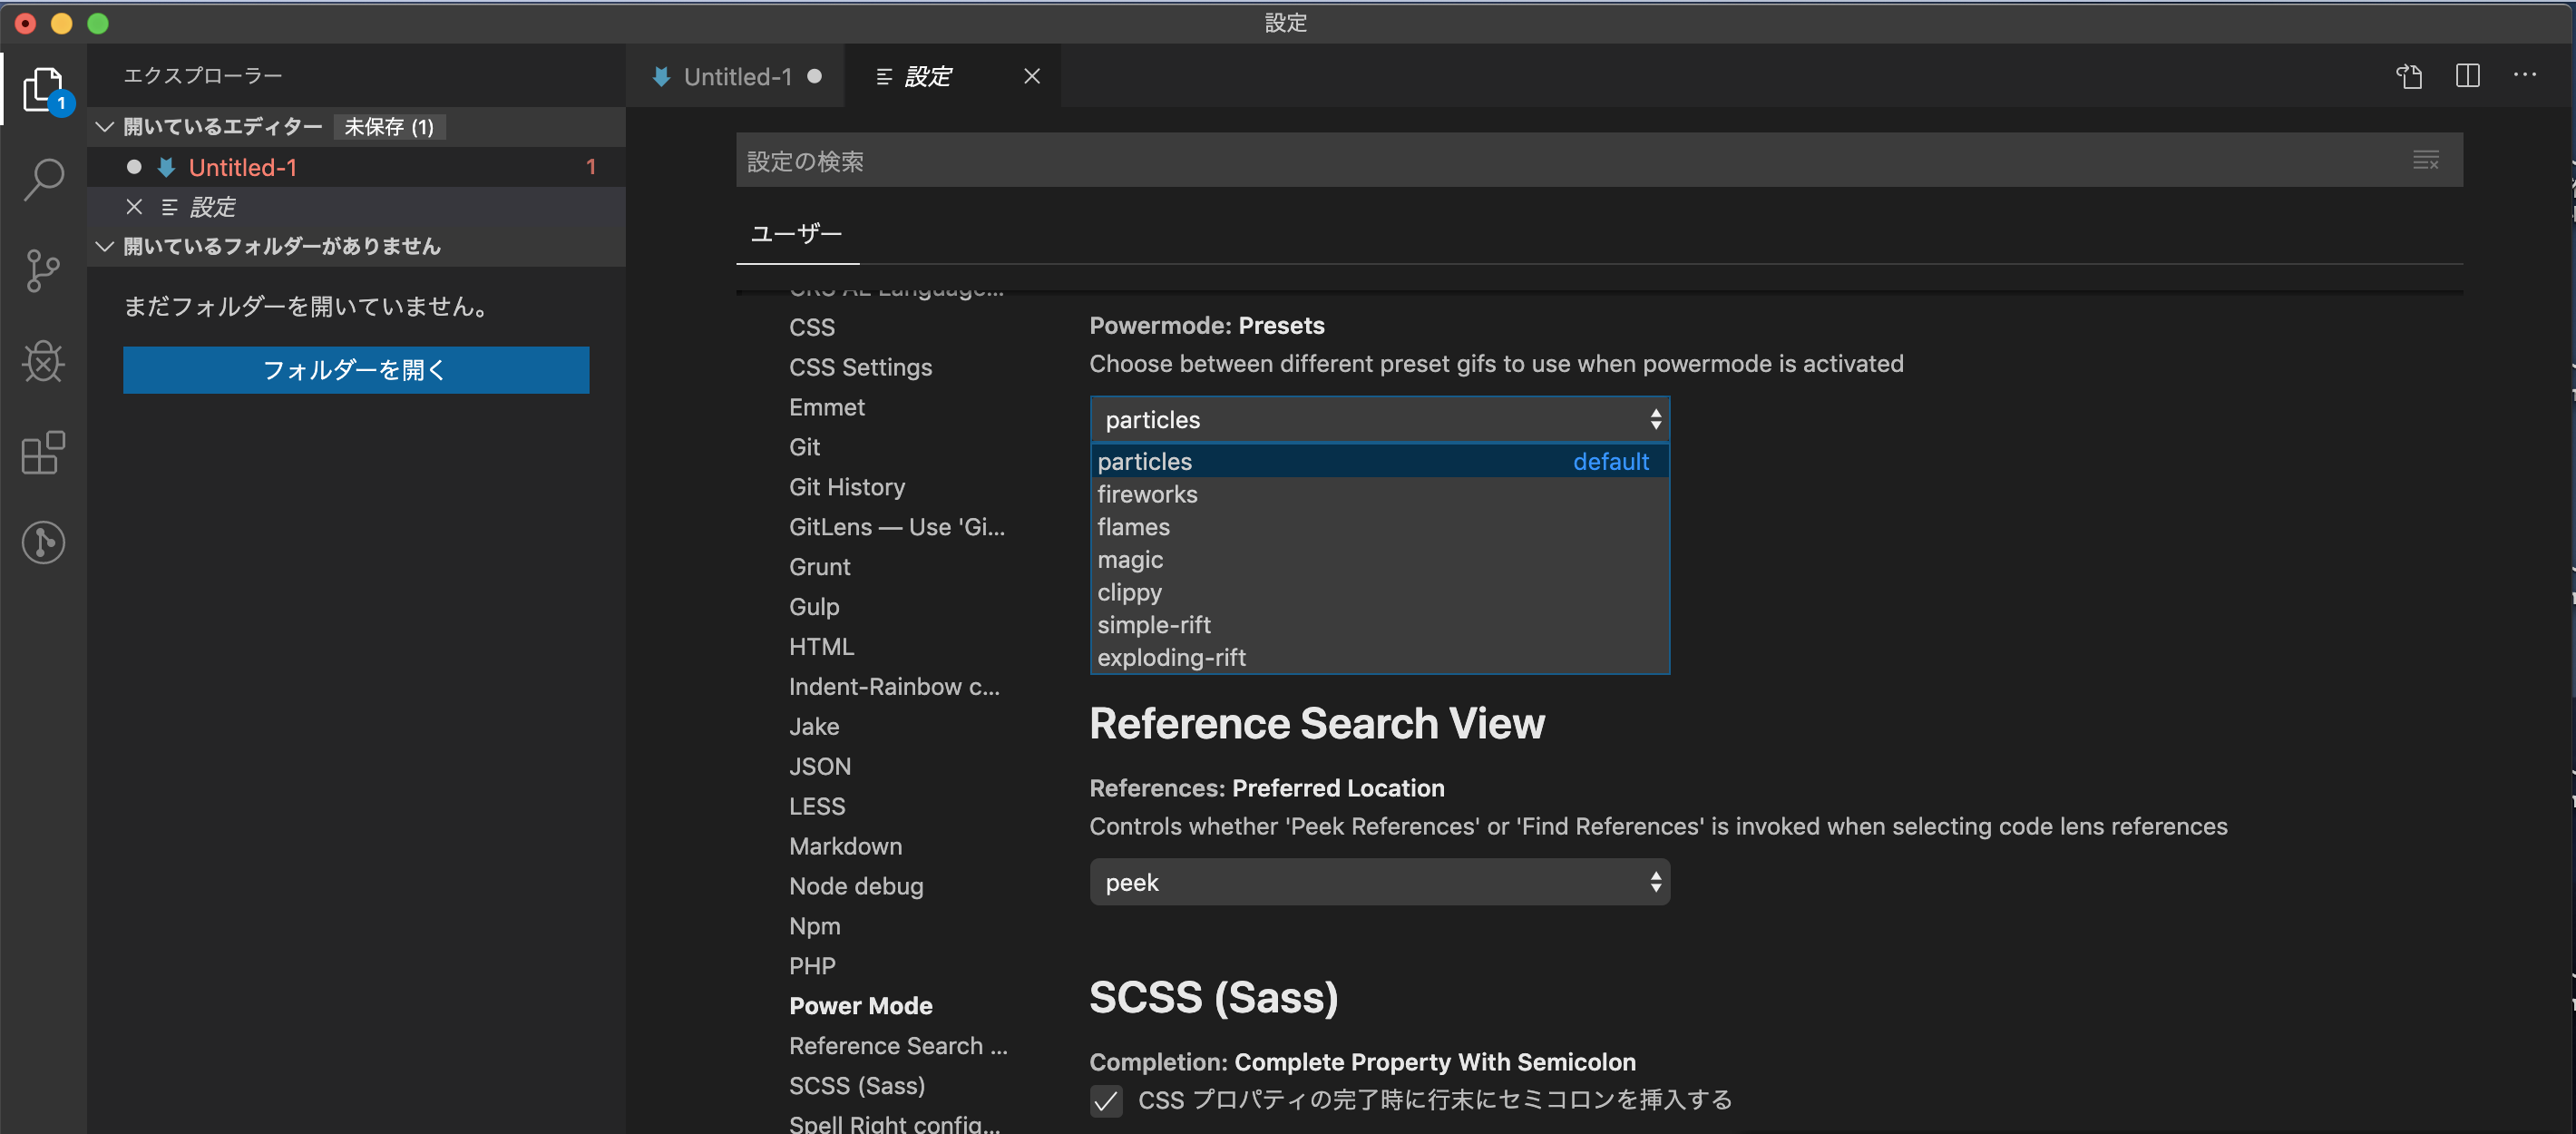
Task: Click the Source Control icon in sidebar
Action: click(x=44, y=273)
